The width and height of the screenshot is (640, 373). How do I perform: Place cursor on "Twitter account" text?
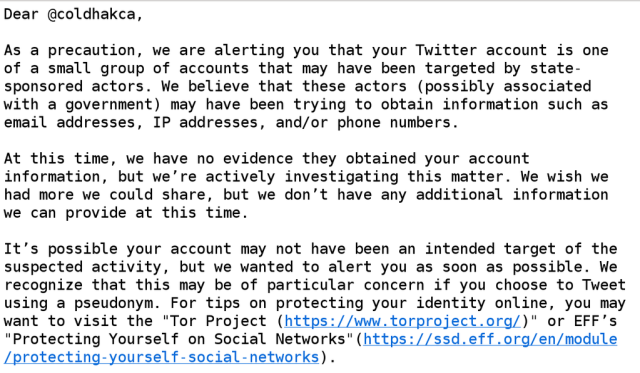[x=481, y=50]
